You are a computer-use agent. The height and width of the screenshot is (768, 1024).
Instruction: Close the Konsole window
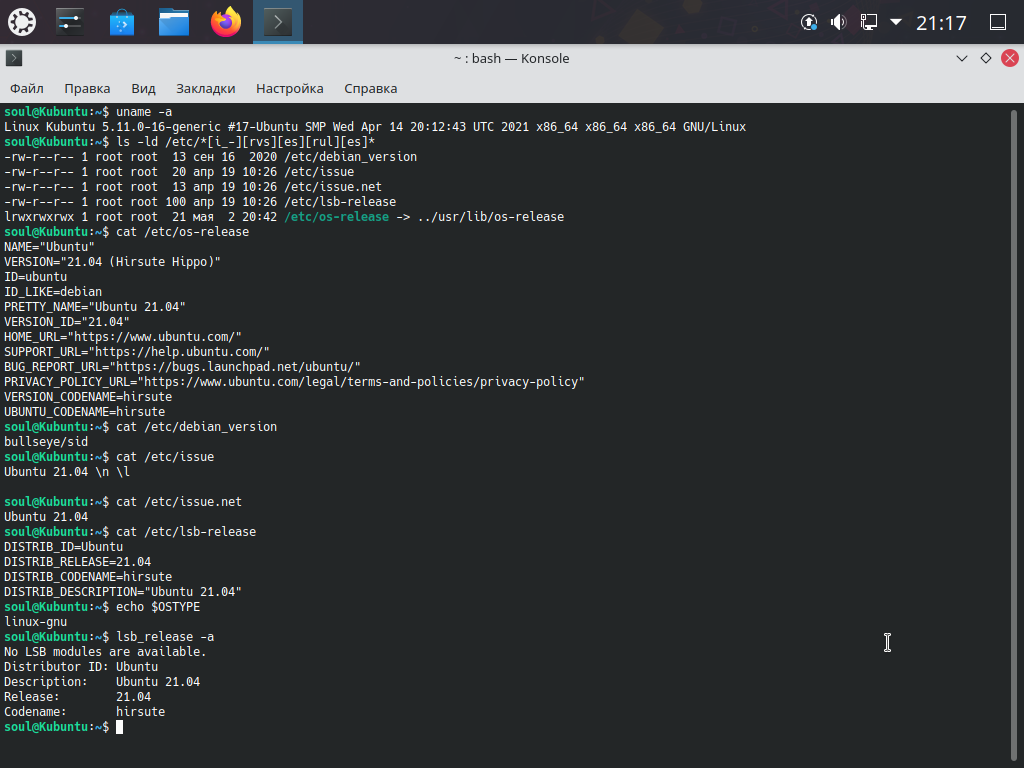(1010, 58)
